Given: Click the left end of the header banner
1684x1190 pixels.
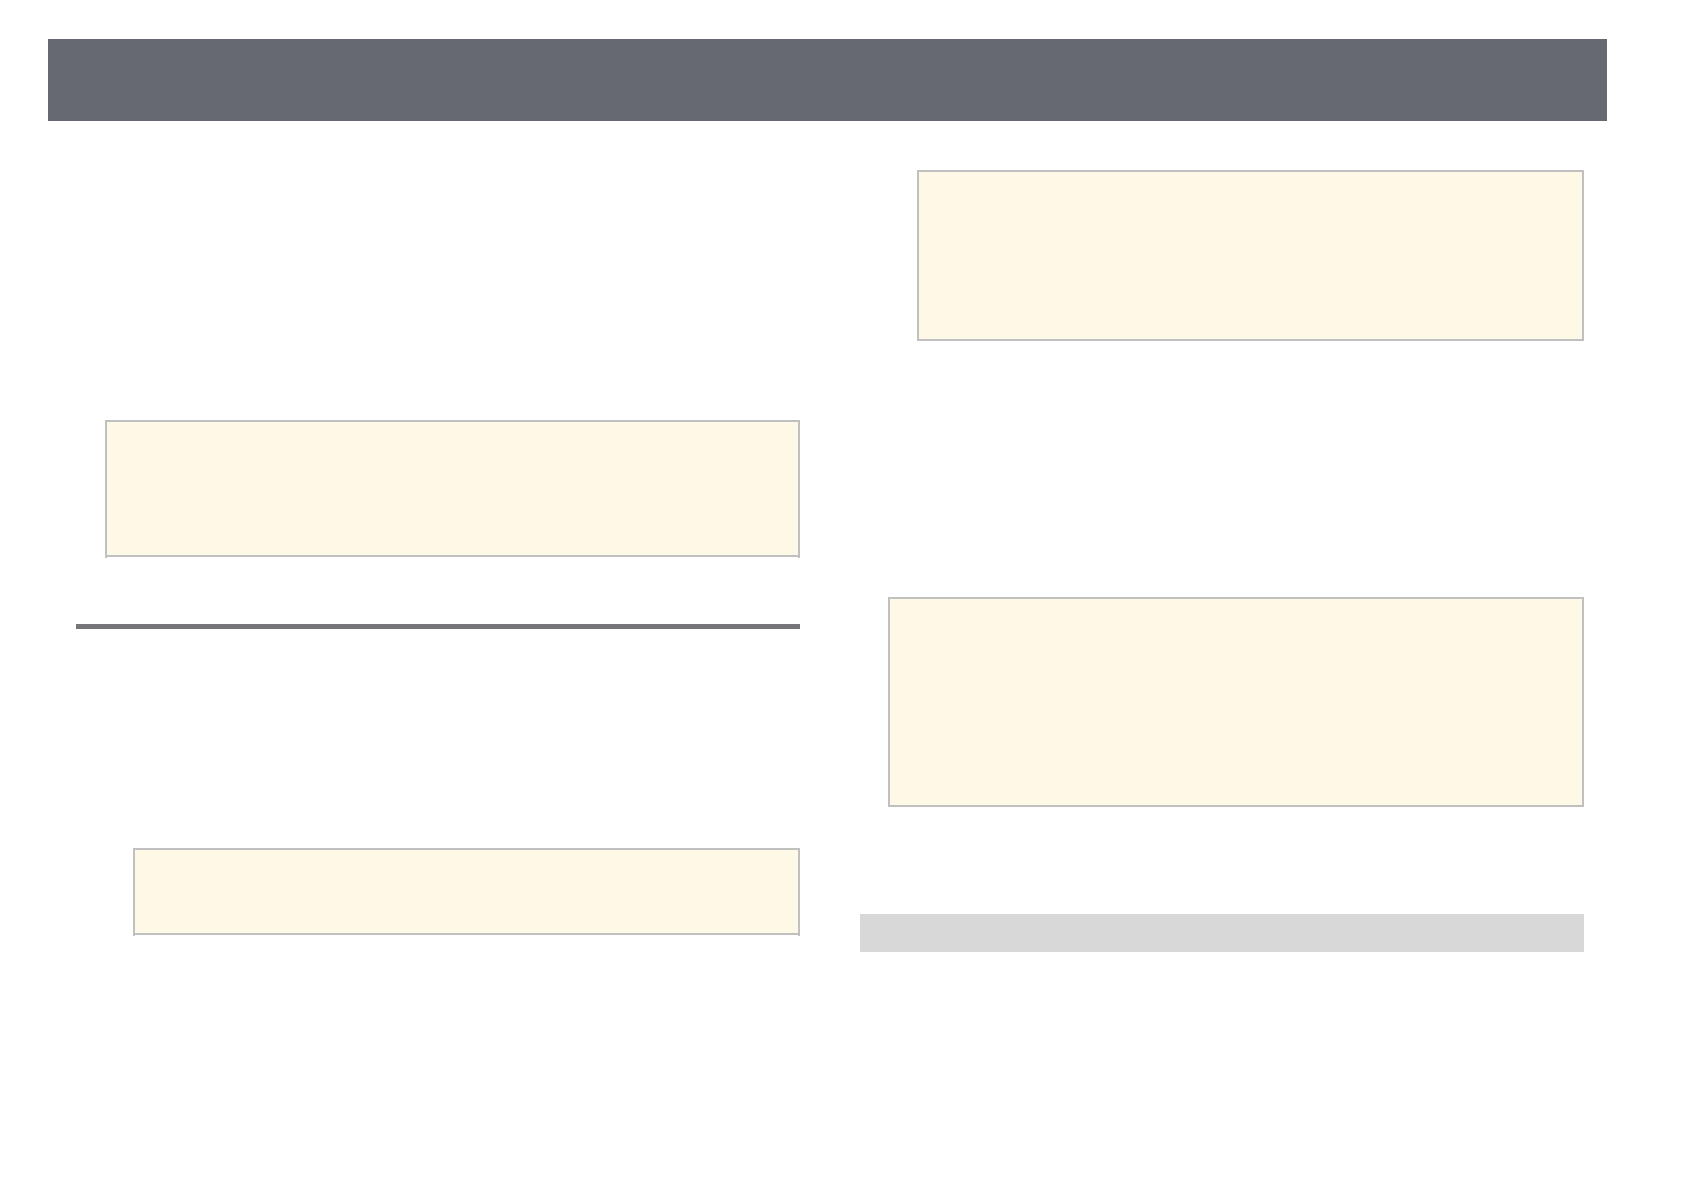Looking at the screenshot, I should pos(60,80).
